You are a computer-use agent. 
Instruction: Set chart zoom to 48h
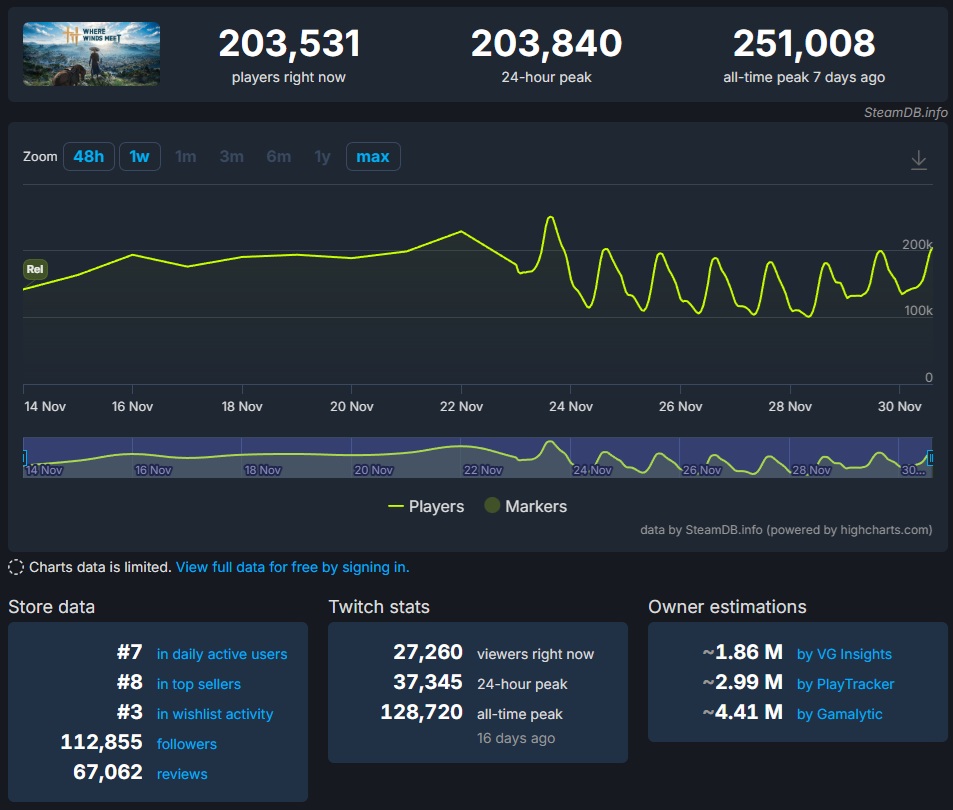pos(88,157)
